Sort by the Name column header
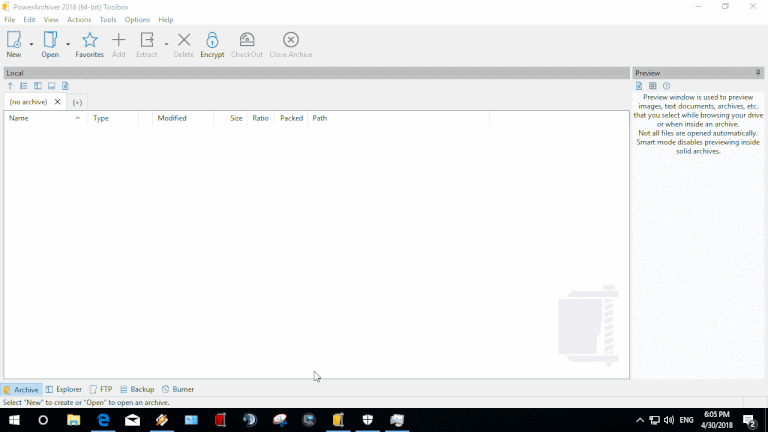 click(46, 118)
